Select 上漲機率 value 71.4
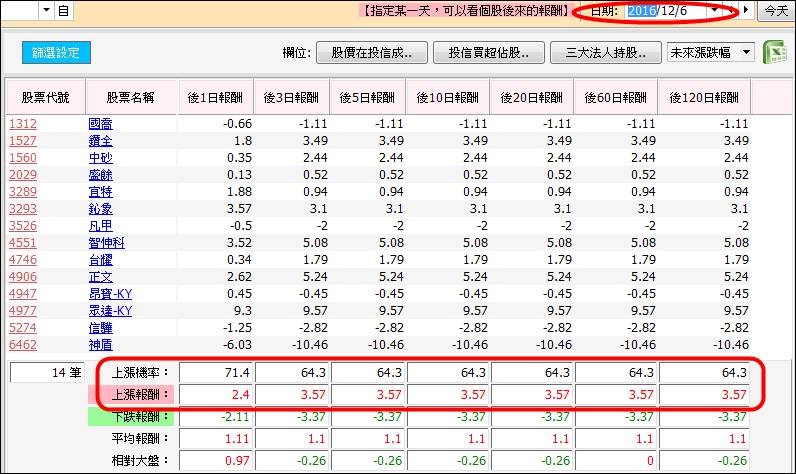This screenshot has height=474, width=796. 216,373
